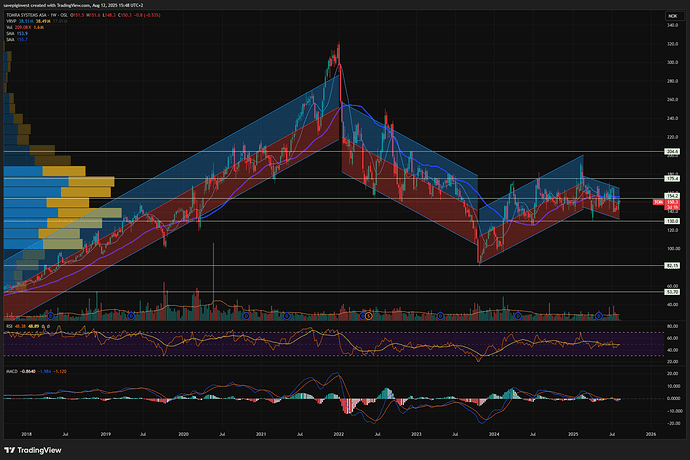Screen dimensions: 690x460
Task: Click the 2018 label on the time axis
Action: [x=27, y=436]
